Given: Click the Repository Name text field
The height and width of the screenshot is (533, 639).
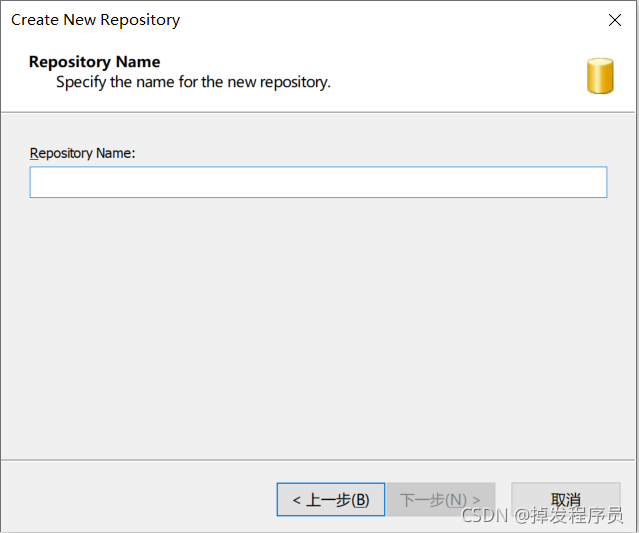Looking at the screenshot, I should (318, 182).
